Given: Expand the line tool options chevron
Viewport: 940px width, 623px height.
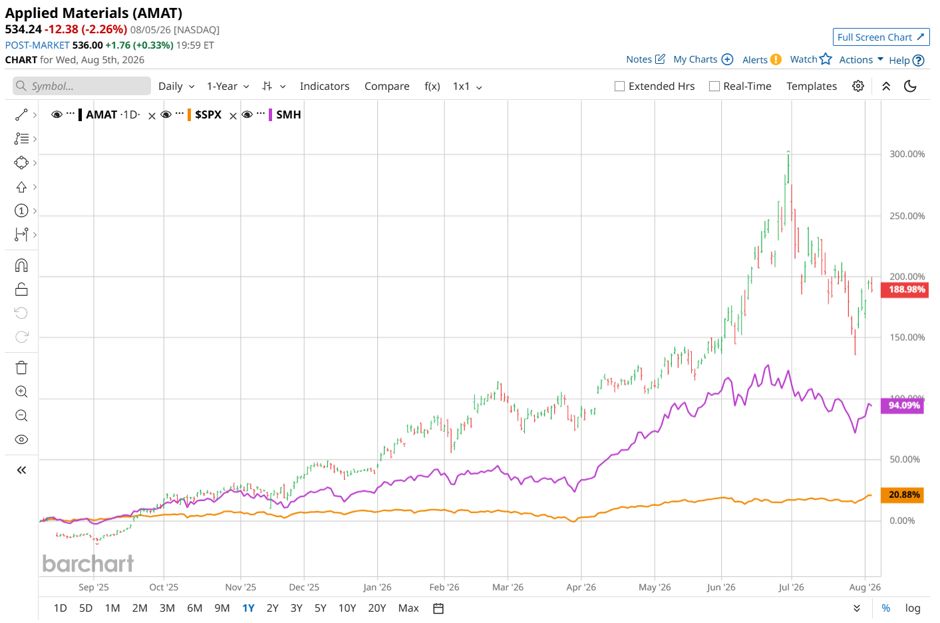Looking at the screenshot, I should pyautogui.click(x=35, y=115).
